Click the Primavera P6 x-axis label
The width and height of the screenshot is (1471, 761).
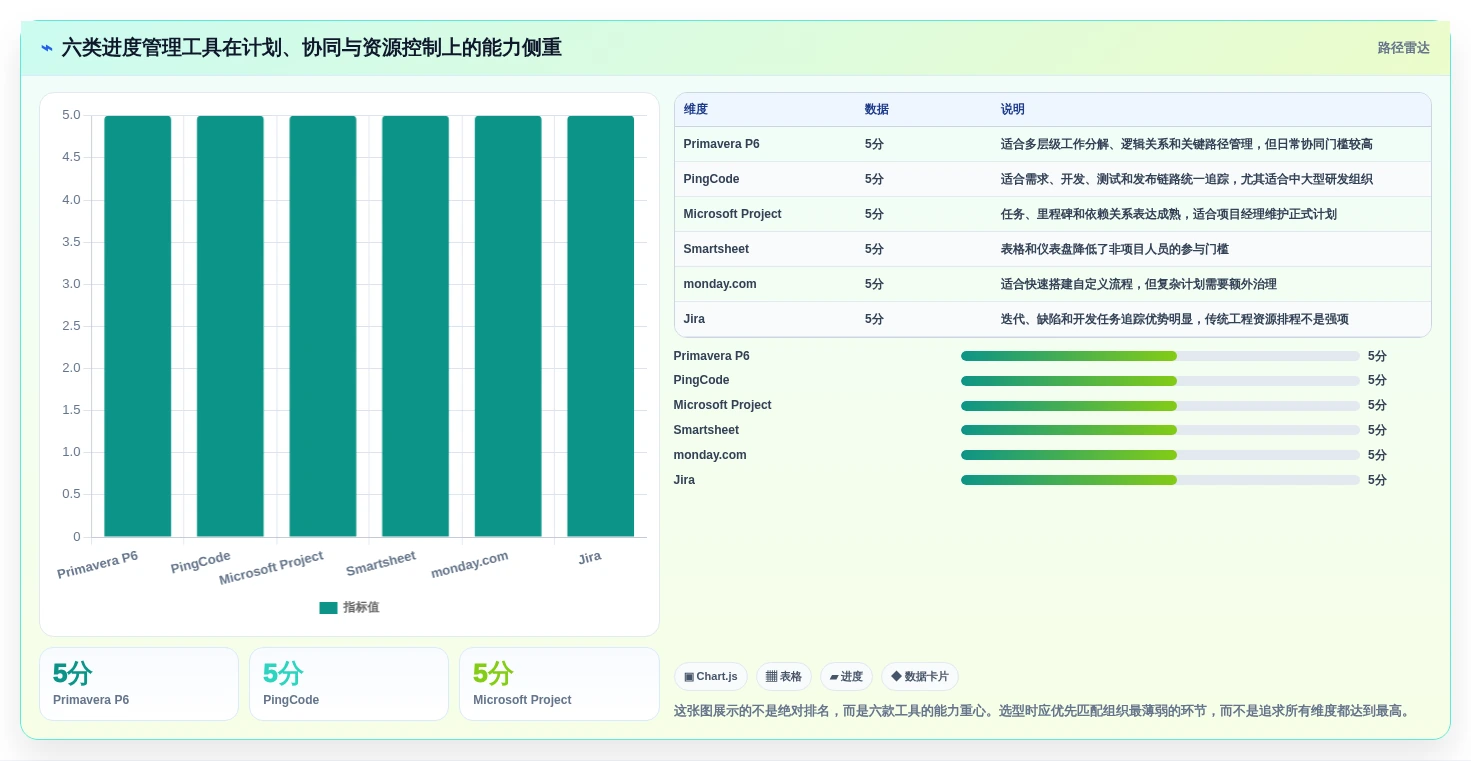pyautogui.click(x=98, y=565)
